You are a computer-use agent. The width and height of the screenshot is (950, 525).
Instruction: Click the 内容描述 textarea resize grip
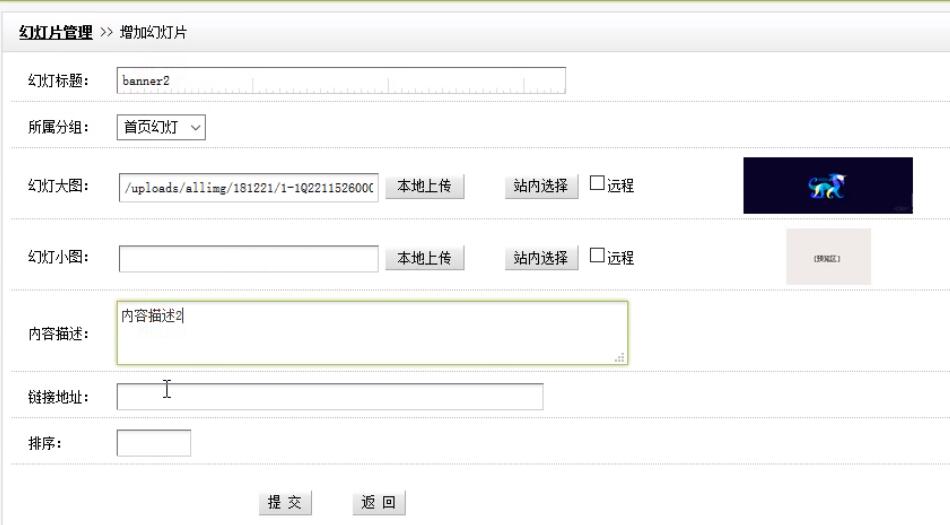coord(620,357)
